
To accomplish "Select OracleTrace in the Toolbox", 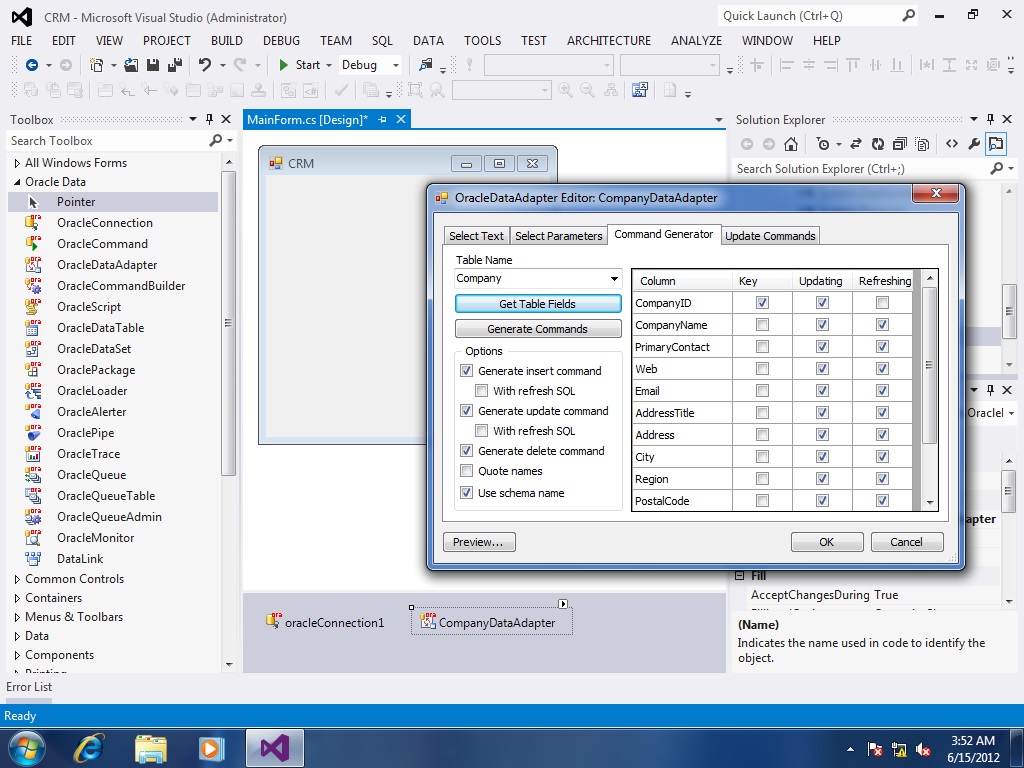I will click(x=88, y=454).
